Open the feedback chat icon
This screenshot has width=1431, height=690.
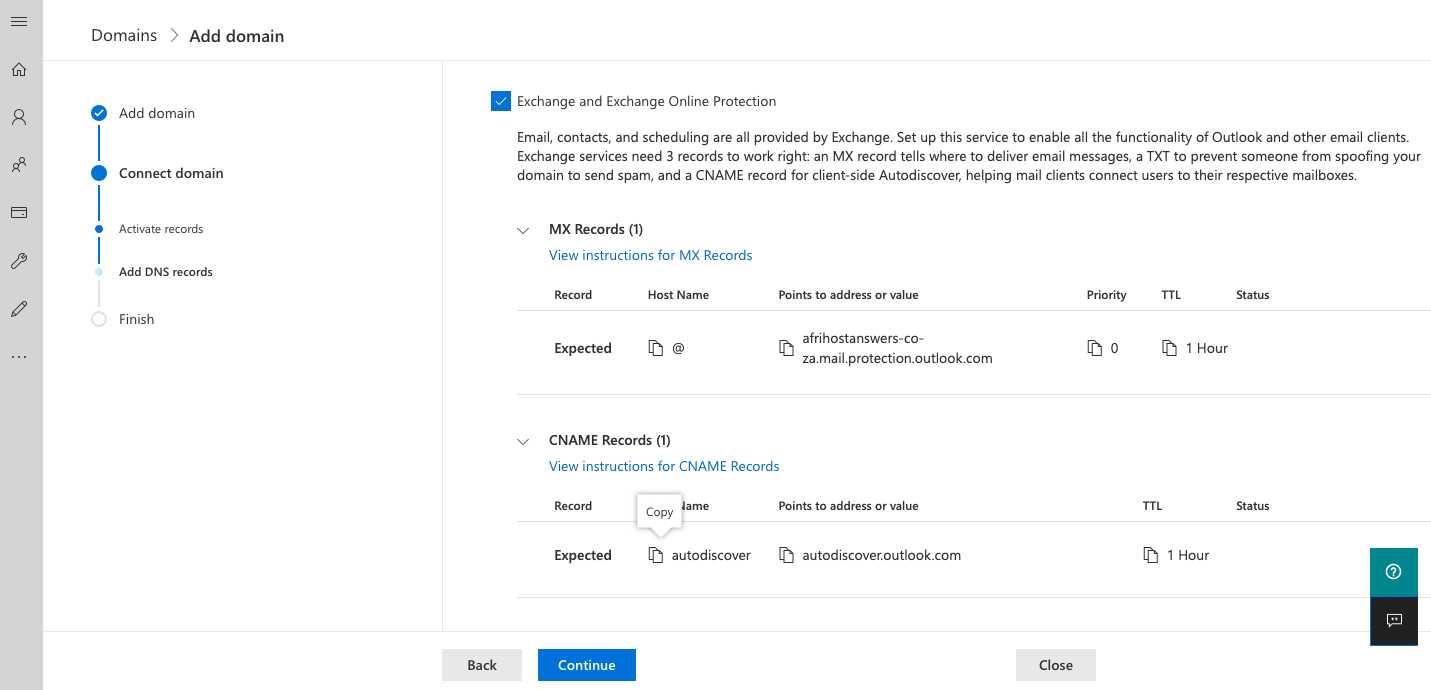[x=1394, y=620]
